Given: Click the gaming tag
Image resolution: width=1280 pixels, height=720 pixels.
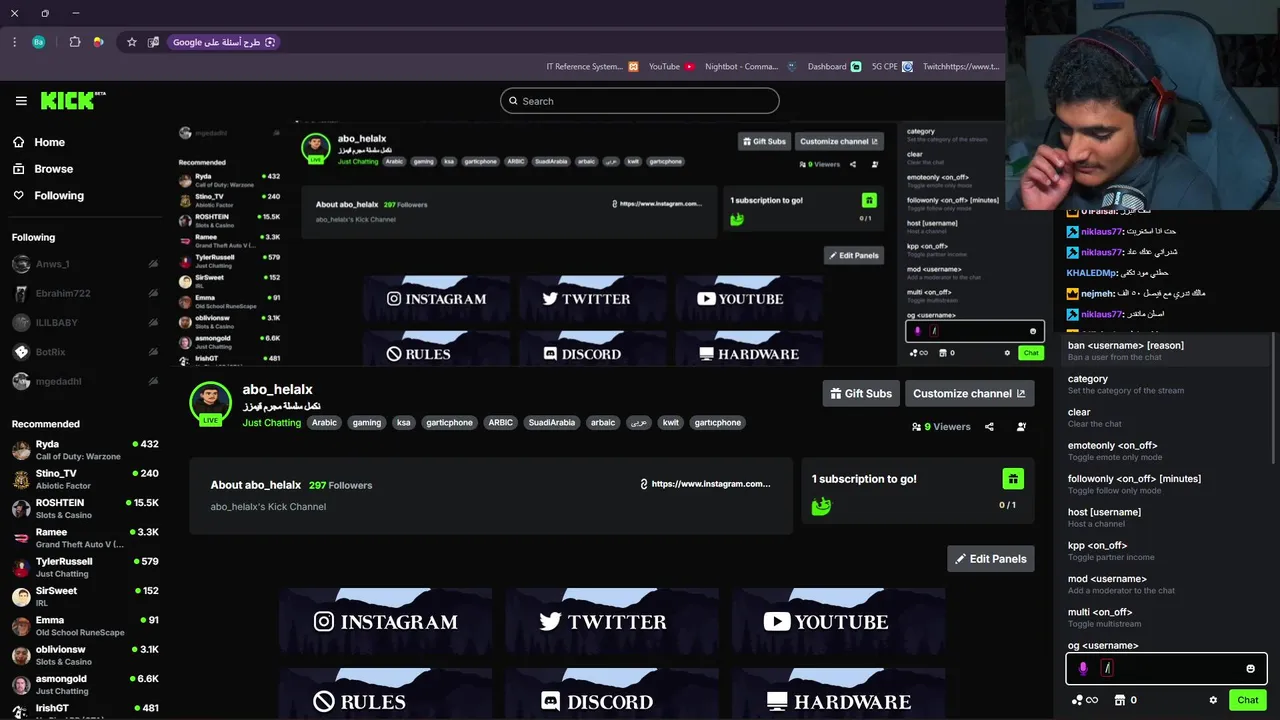Looking at the screenshot, I should coord(367,423).
